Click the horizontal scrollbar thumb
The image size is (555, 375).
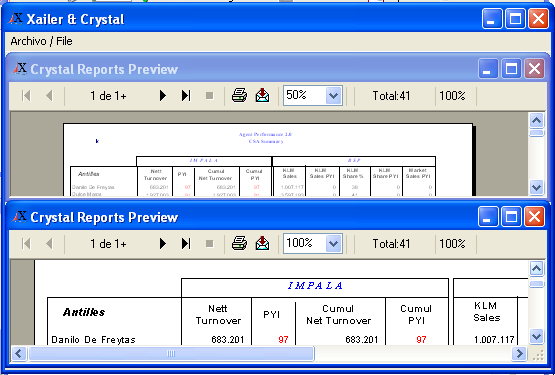coord(171,353)
